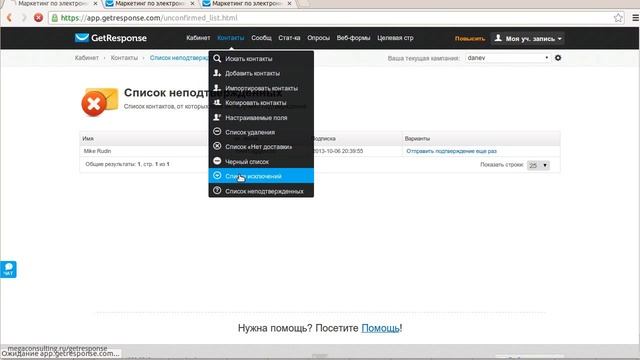Switch to the third browser tab
Screen dimensions: 640x360
point(246,4)
